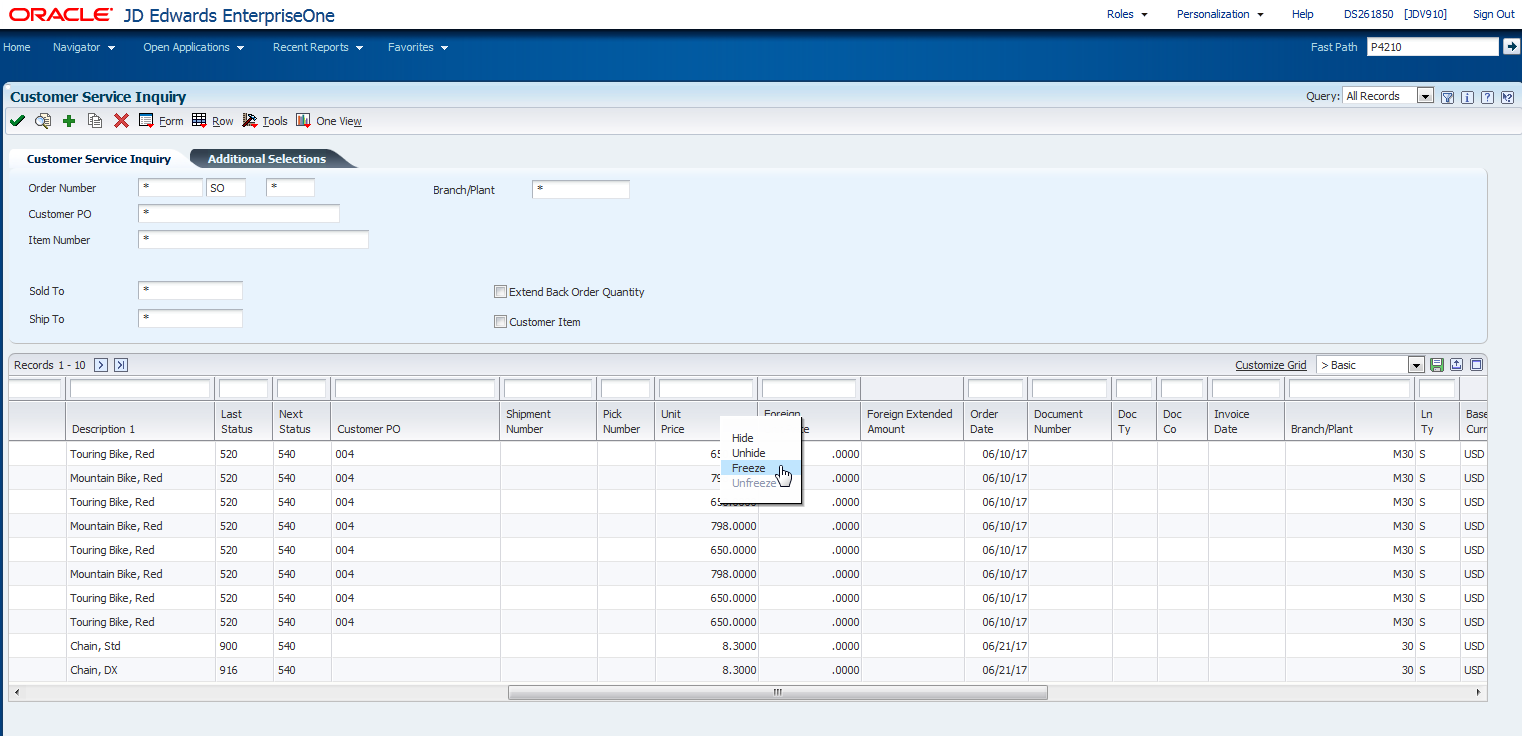Click the horizontal grid scrollbar thumb
Screen dimensions: 1522x736
pos(778,692)
